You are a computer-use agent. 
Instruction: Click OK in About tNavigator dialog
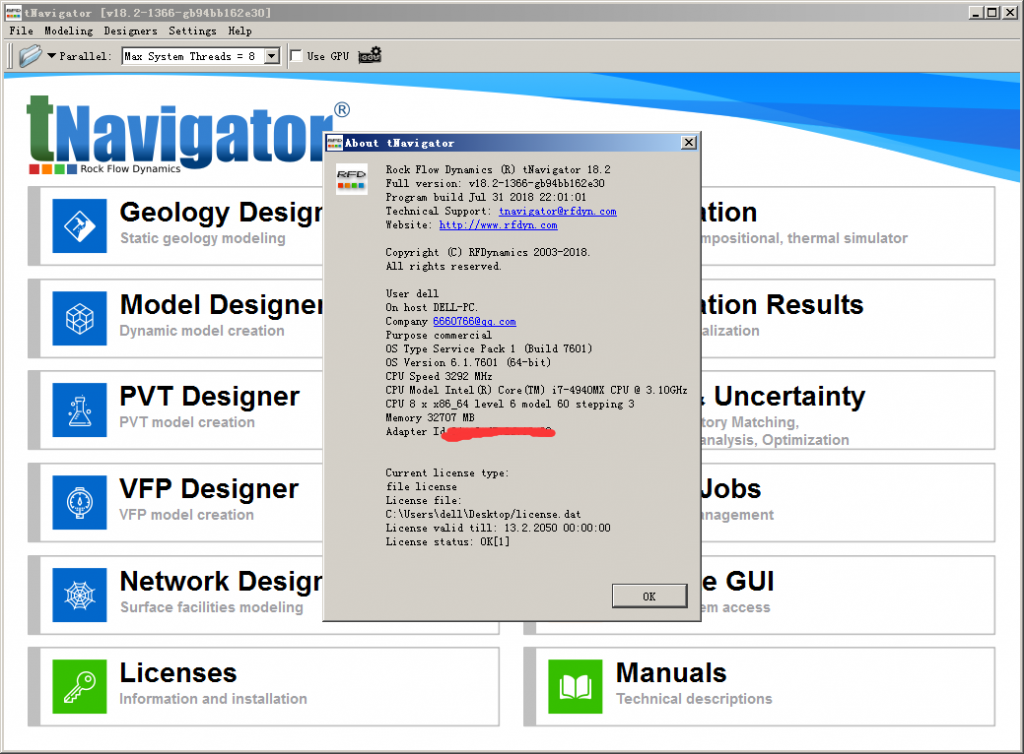[649, 596]
